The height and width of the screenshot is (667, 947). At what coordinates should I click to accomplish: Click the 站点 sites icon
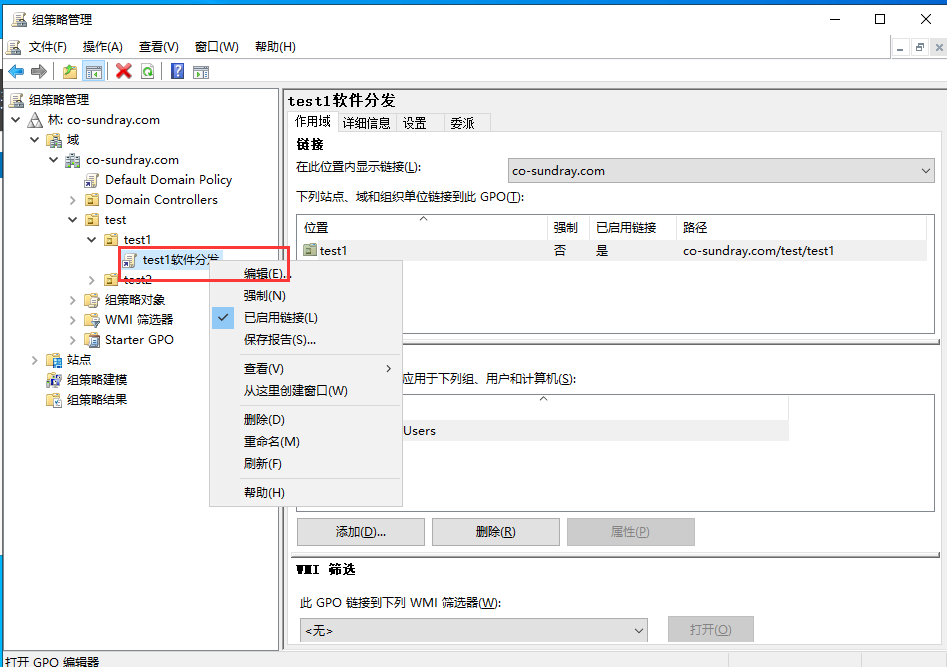[54, 360]
